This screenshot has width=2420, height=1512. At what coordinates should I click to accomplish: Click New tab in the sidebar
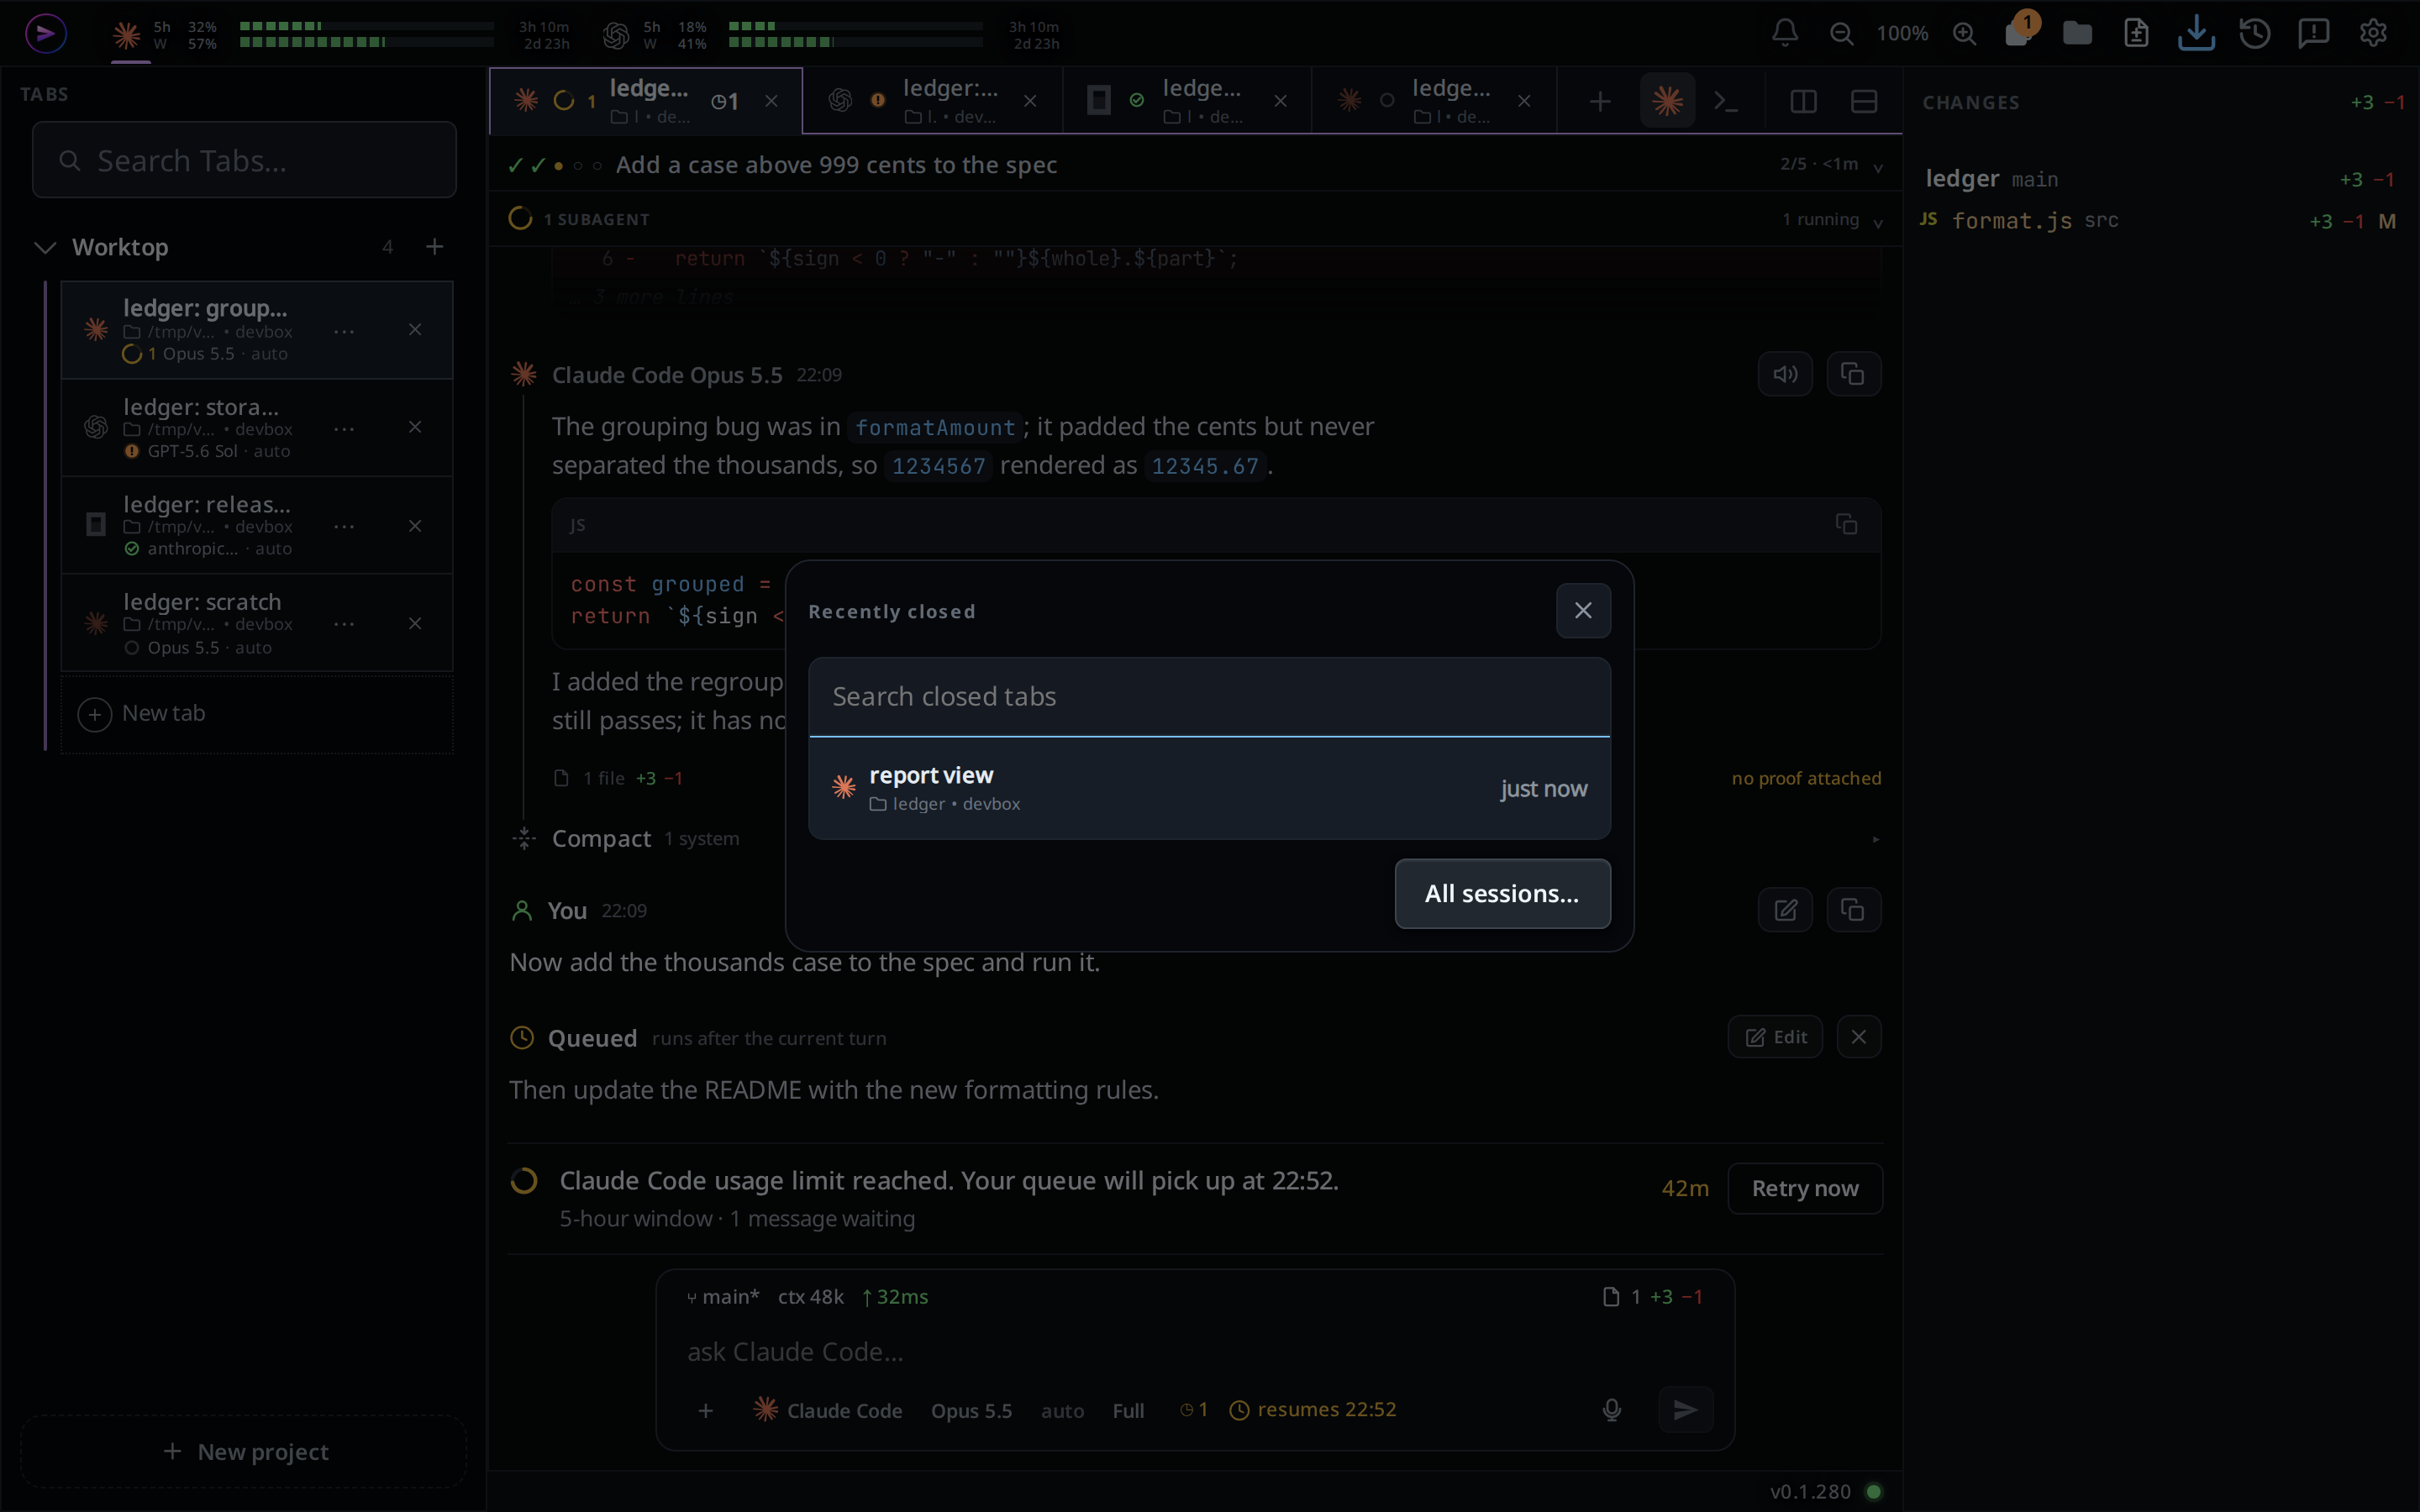(257, 714)
